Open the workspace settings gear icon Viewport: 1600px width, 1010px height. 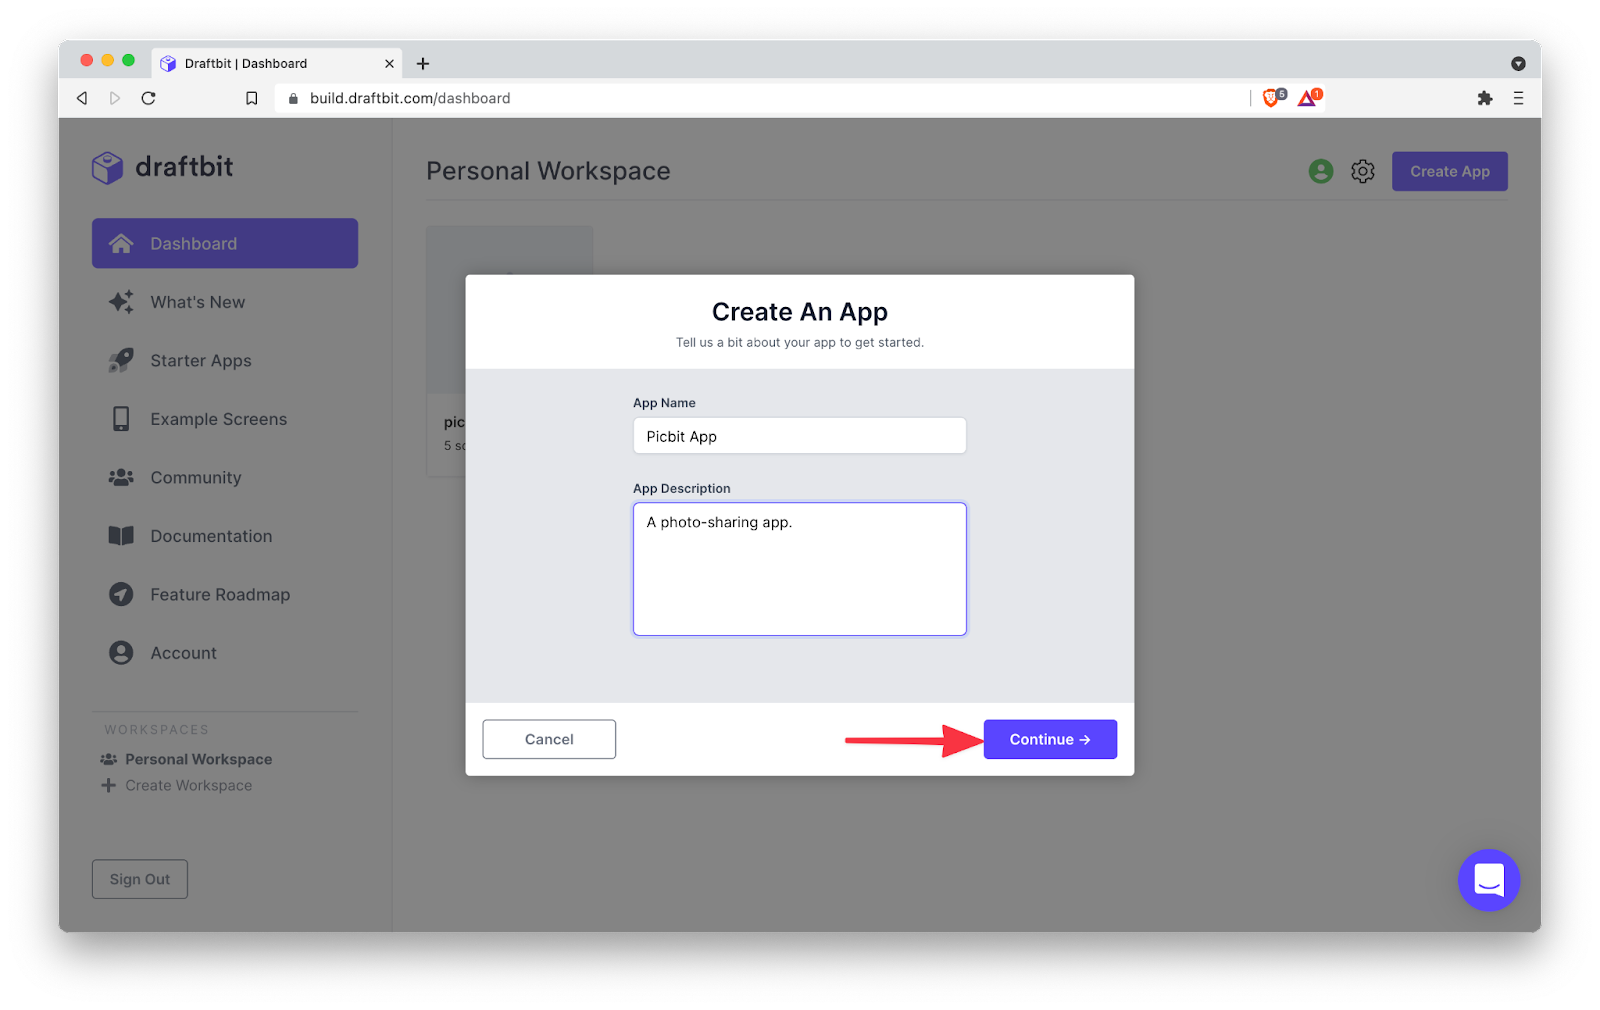click(1362, 171)
